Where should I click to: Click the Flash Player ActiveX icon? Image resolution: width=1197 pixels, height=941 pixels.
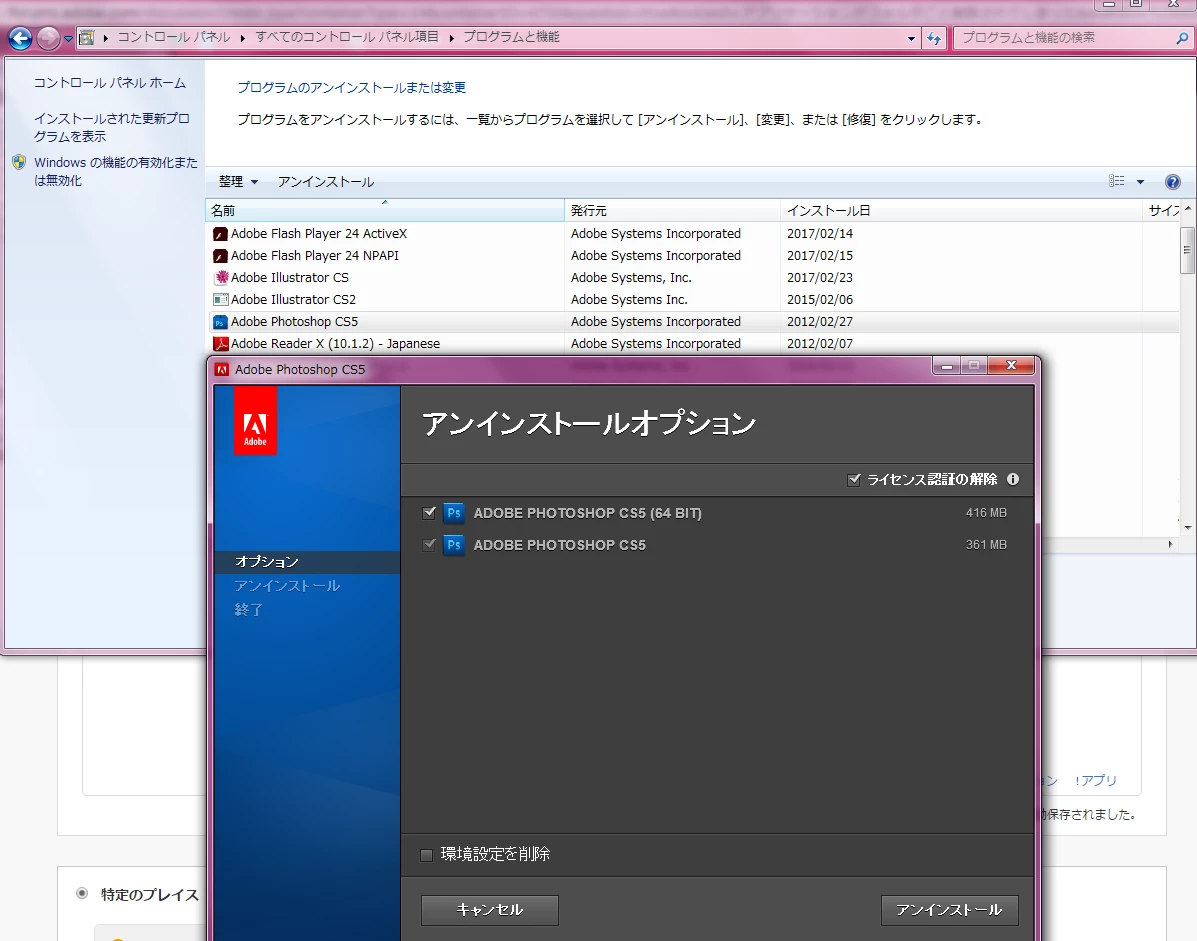[x=221, y=234]
